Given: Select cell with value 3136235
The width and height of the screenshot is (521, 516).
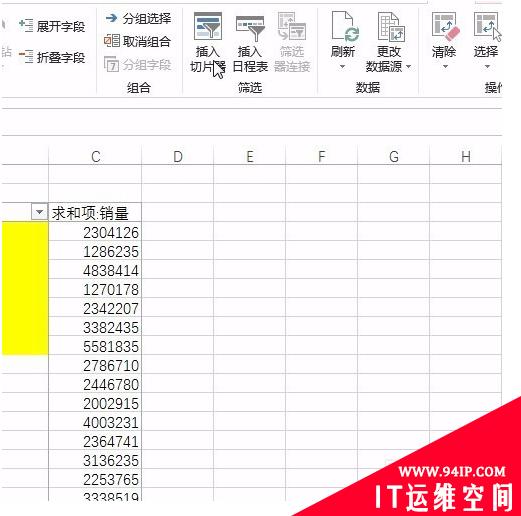Looking at the screenshot, I should point(95,460).
